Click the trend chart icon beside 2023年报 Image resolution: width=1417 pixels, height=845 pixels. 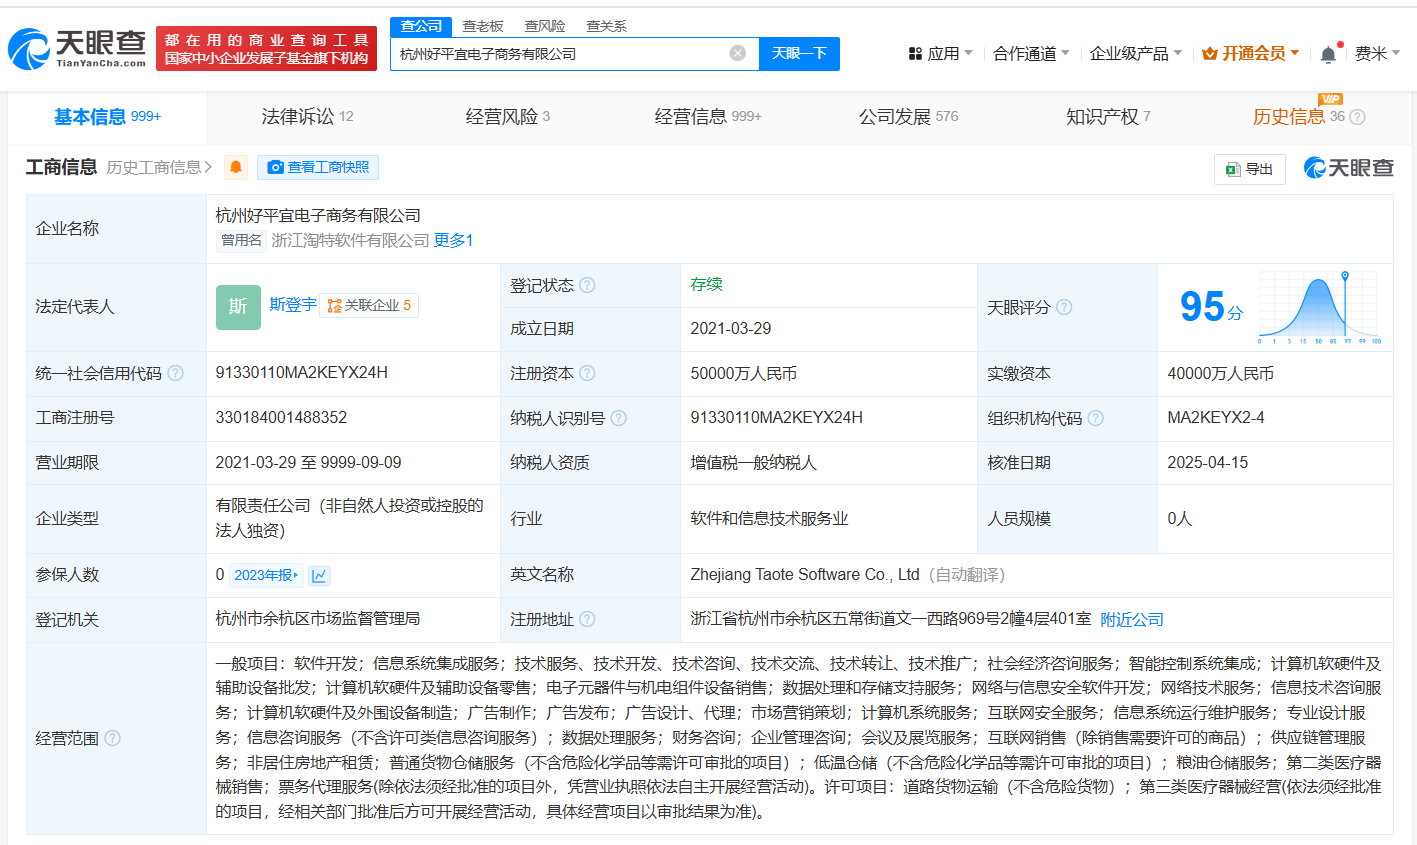tap(319, 575)
